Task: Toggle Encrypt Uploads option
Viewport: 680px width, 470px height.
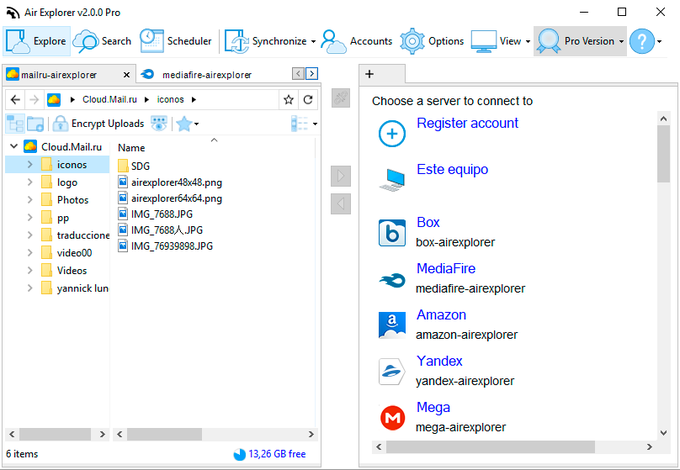Action: point(98,124)
